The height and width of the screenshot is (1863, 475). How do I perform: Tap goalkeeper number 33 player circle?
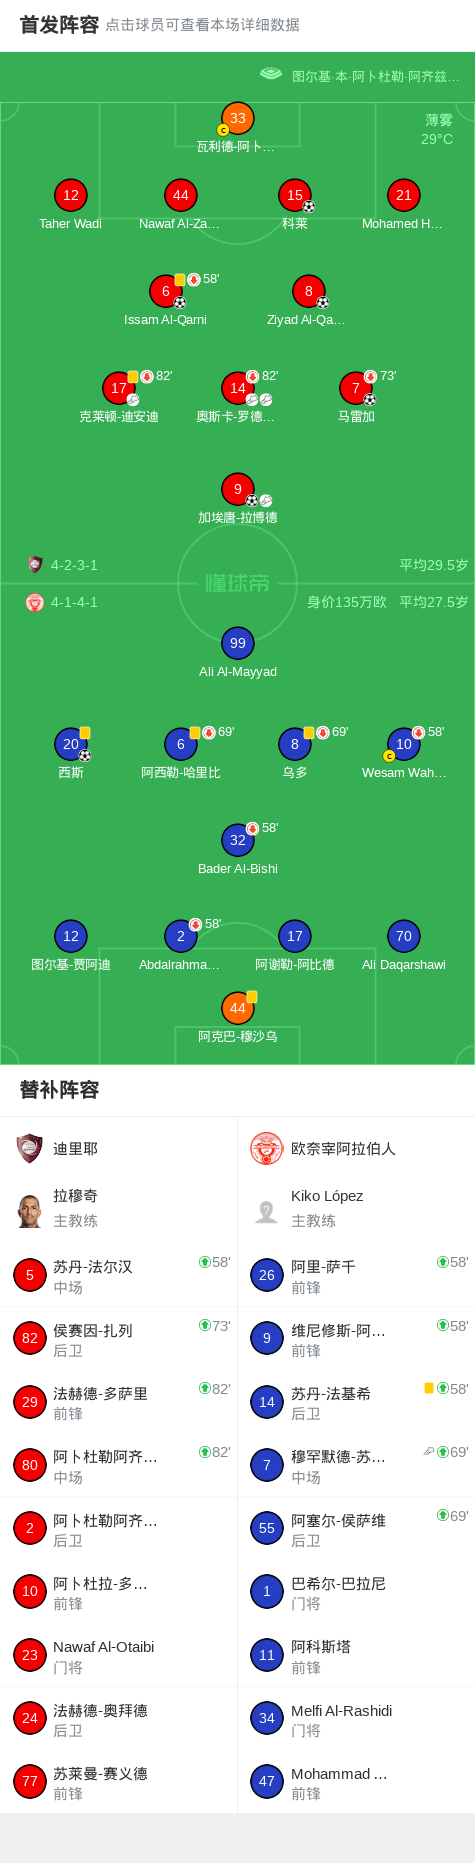click(x=238, y=118)
